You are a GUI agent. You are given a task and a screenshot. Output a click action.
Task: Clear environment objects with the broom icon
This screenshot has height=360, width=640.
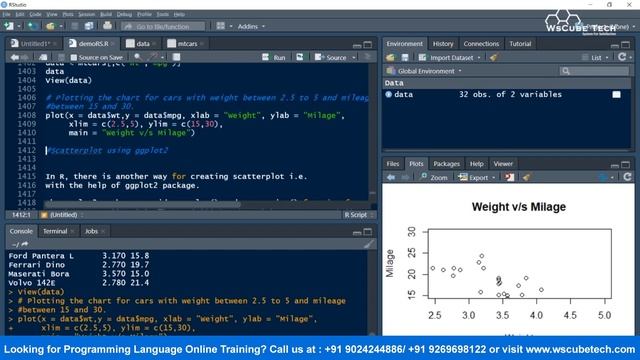(x=493, y=58)
